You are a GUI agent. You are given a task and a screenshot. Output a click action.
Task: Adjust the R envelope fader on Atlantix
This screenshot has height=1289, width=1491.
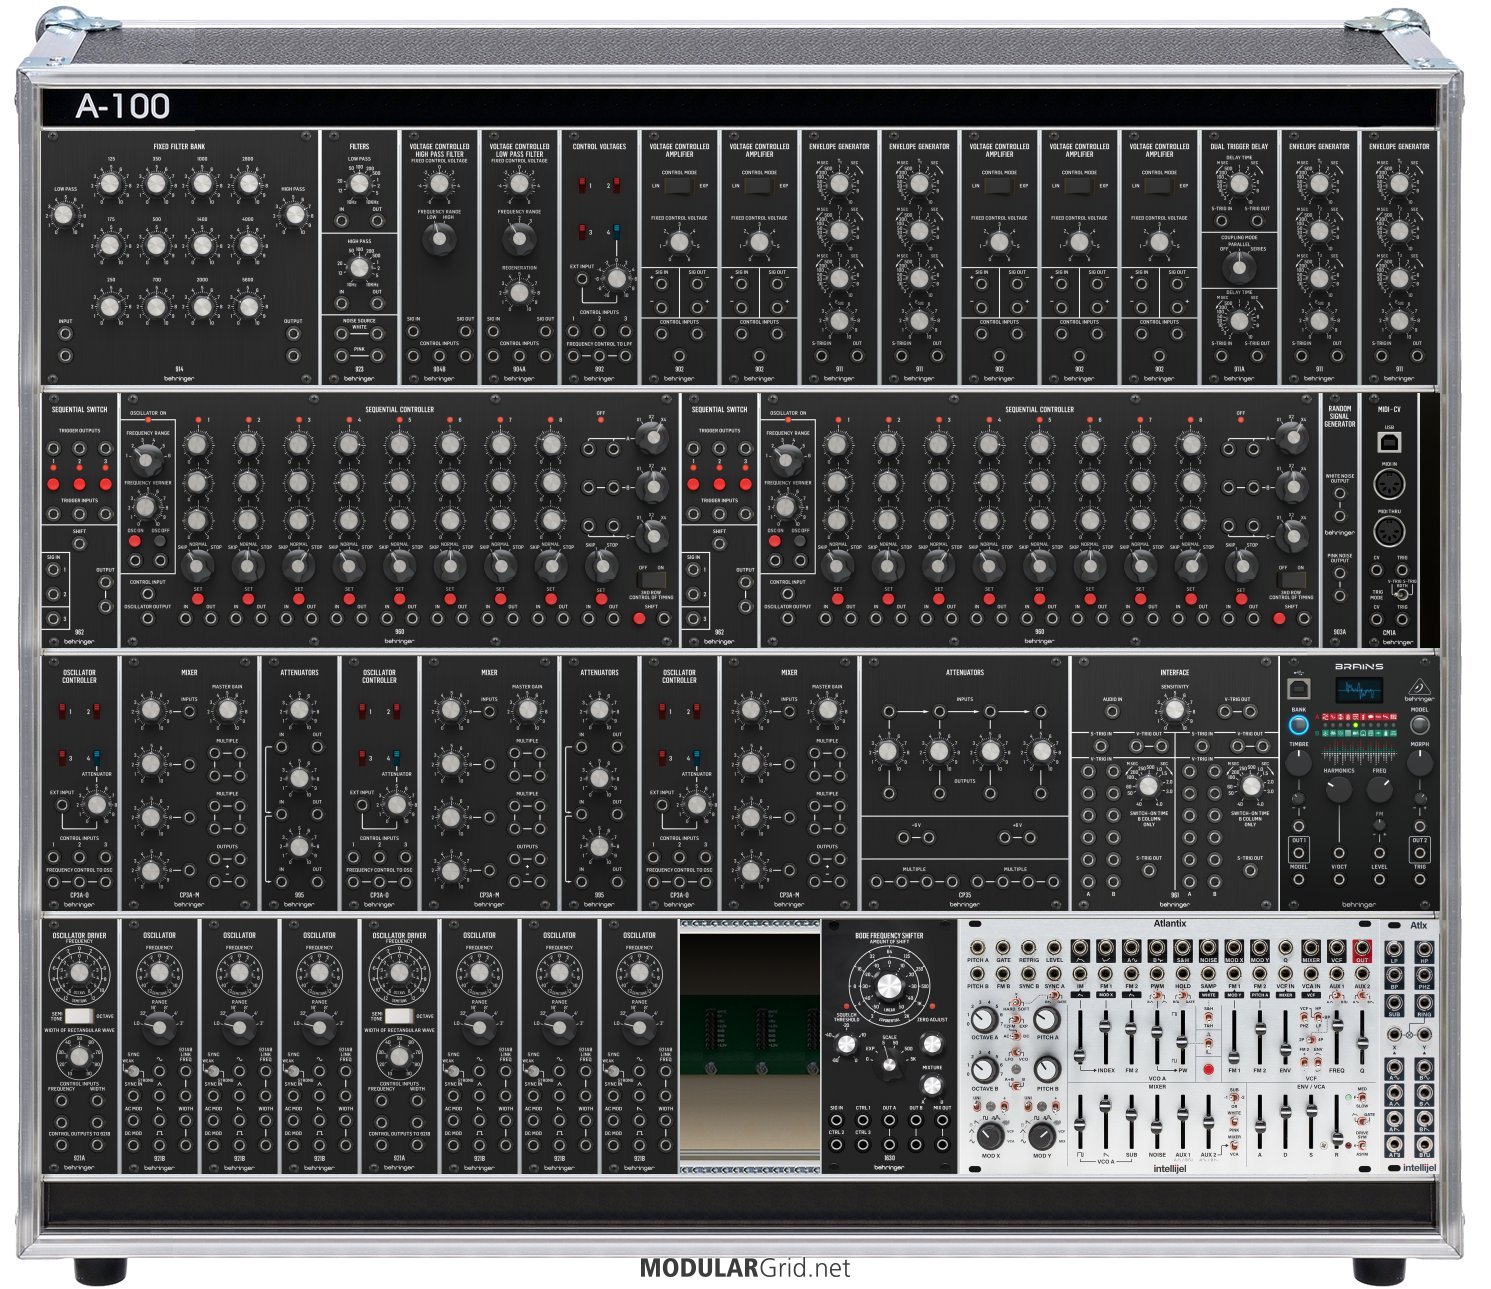(x=1337, y=1139)
